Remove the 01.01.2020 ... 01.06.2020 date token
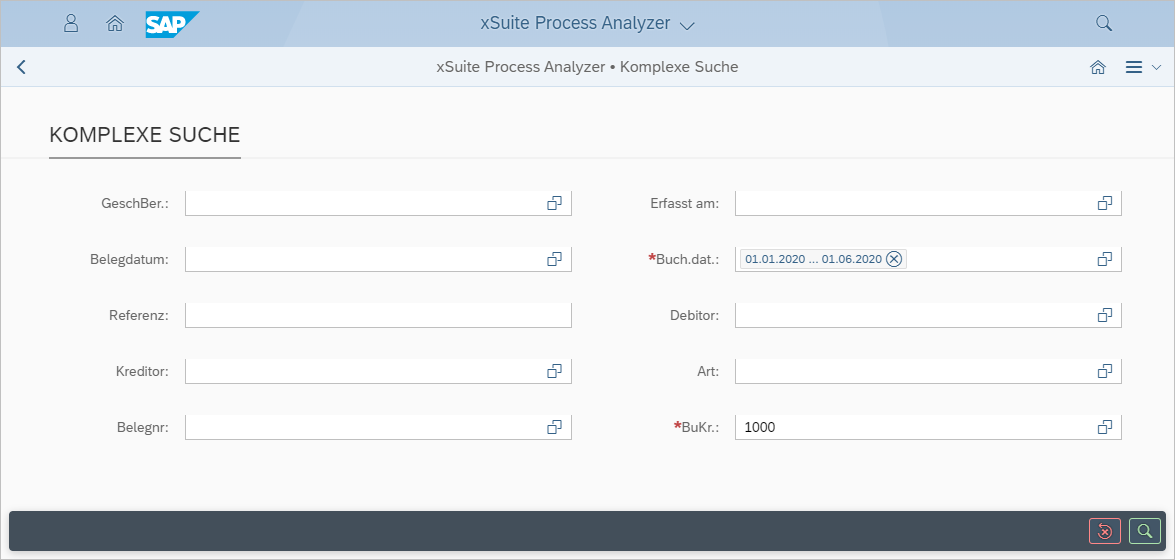Screen dimensions: 1175x560 (x=894, y=259)
